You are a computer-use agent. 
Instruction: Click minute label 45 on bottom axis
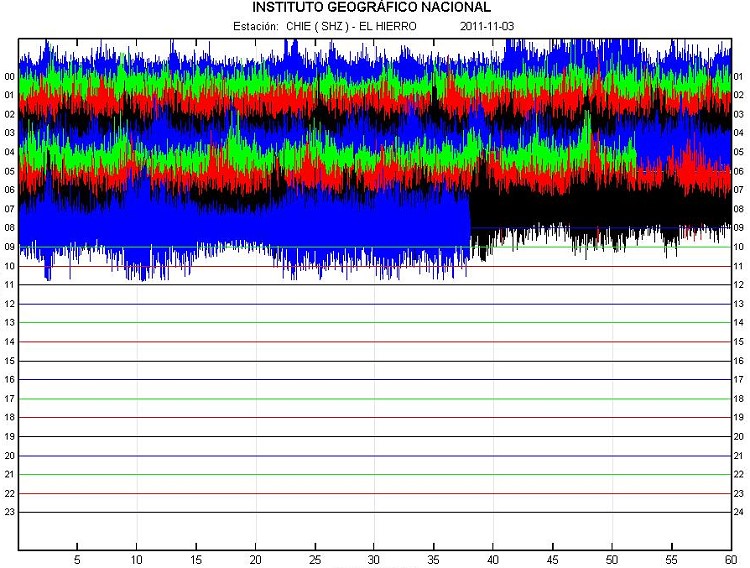(552, 559)
